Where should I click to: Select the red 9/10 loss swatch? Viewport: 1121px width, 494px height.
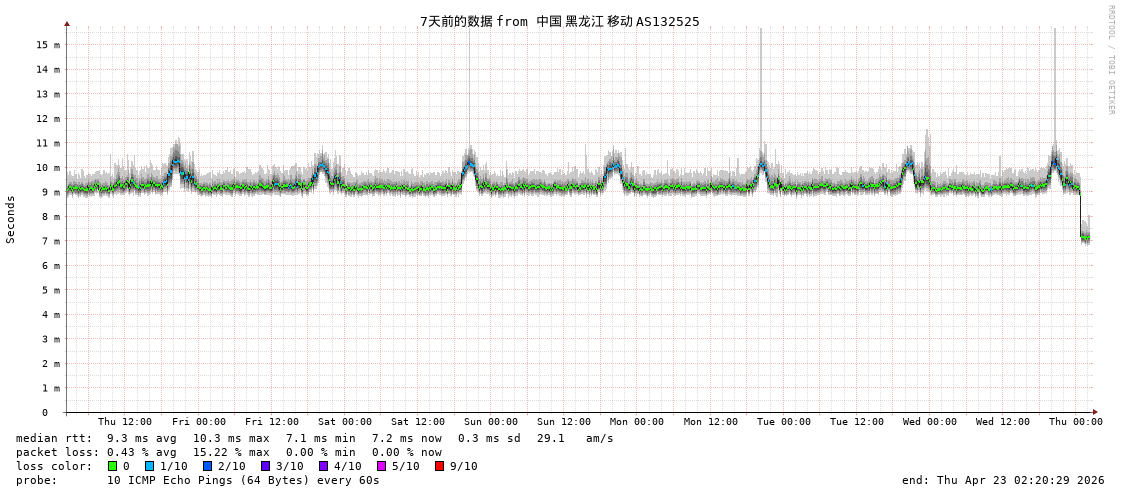[x=440, y=466]
